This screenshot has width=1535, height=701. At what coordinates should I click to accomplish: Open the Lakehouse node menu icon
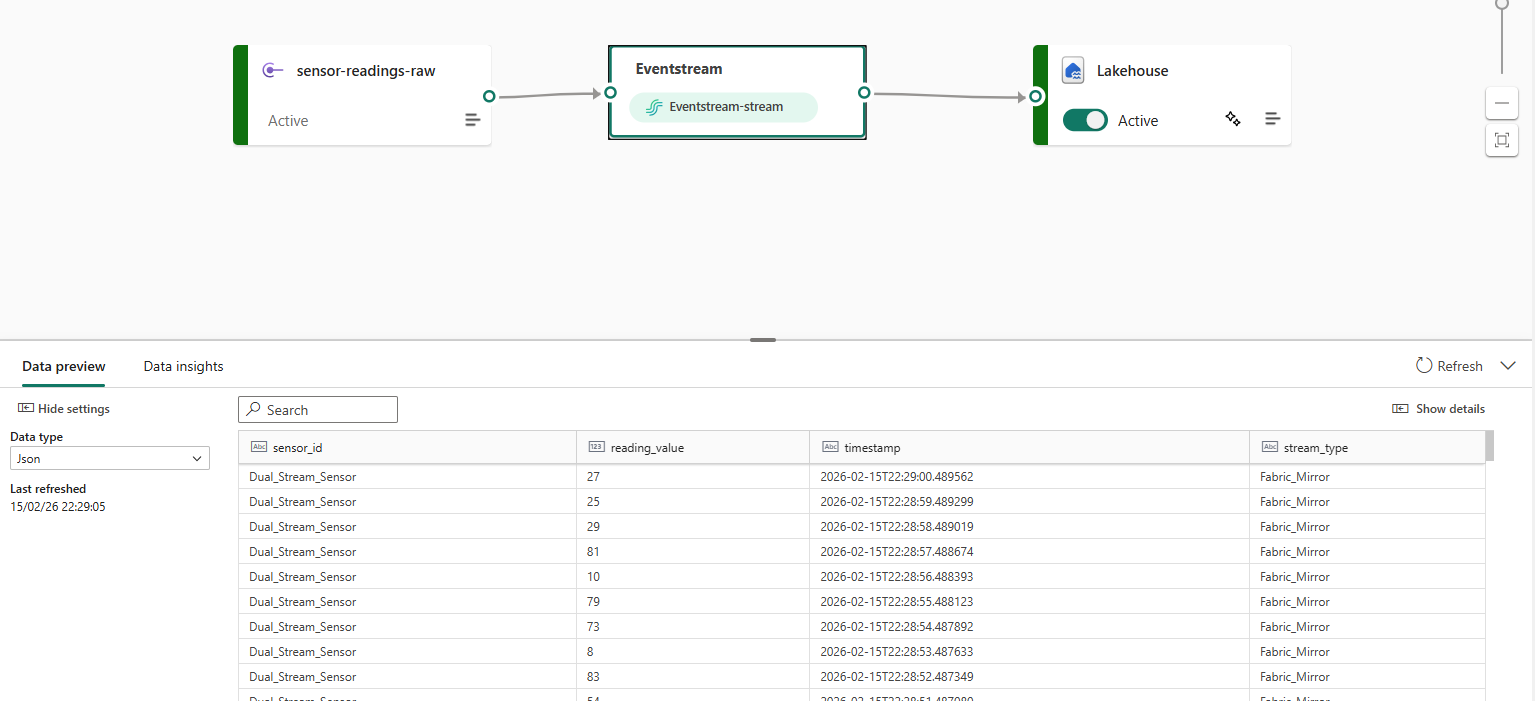pos(1272,119)
